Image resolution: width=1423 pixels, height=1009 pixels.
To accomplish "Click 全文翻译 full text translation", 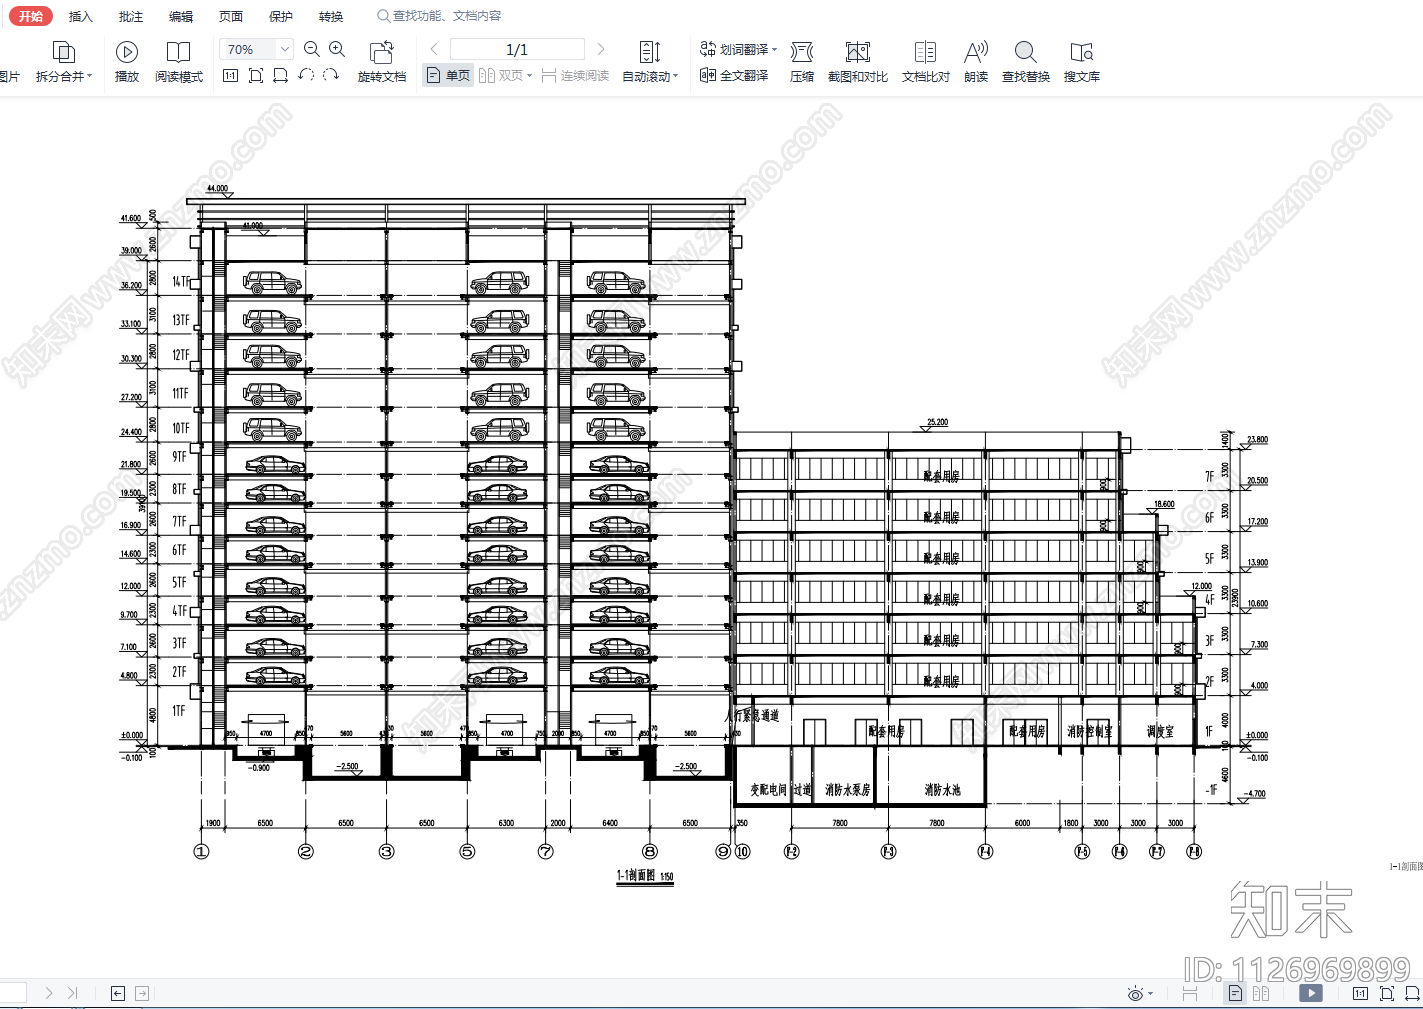I will point(734,75).
